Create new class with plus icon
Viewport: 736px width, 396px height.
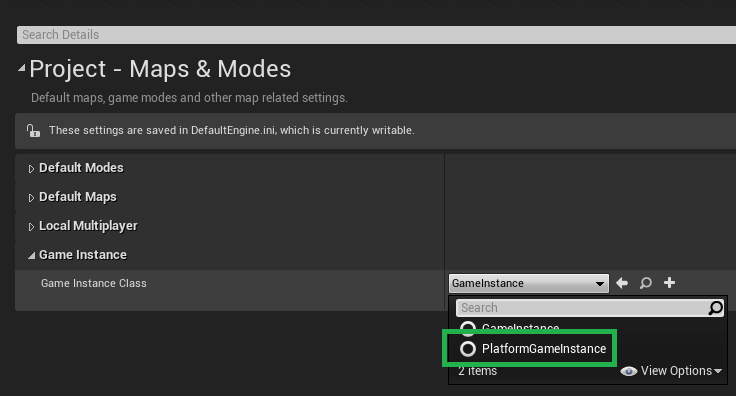click(x=669, y=282)
